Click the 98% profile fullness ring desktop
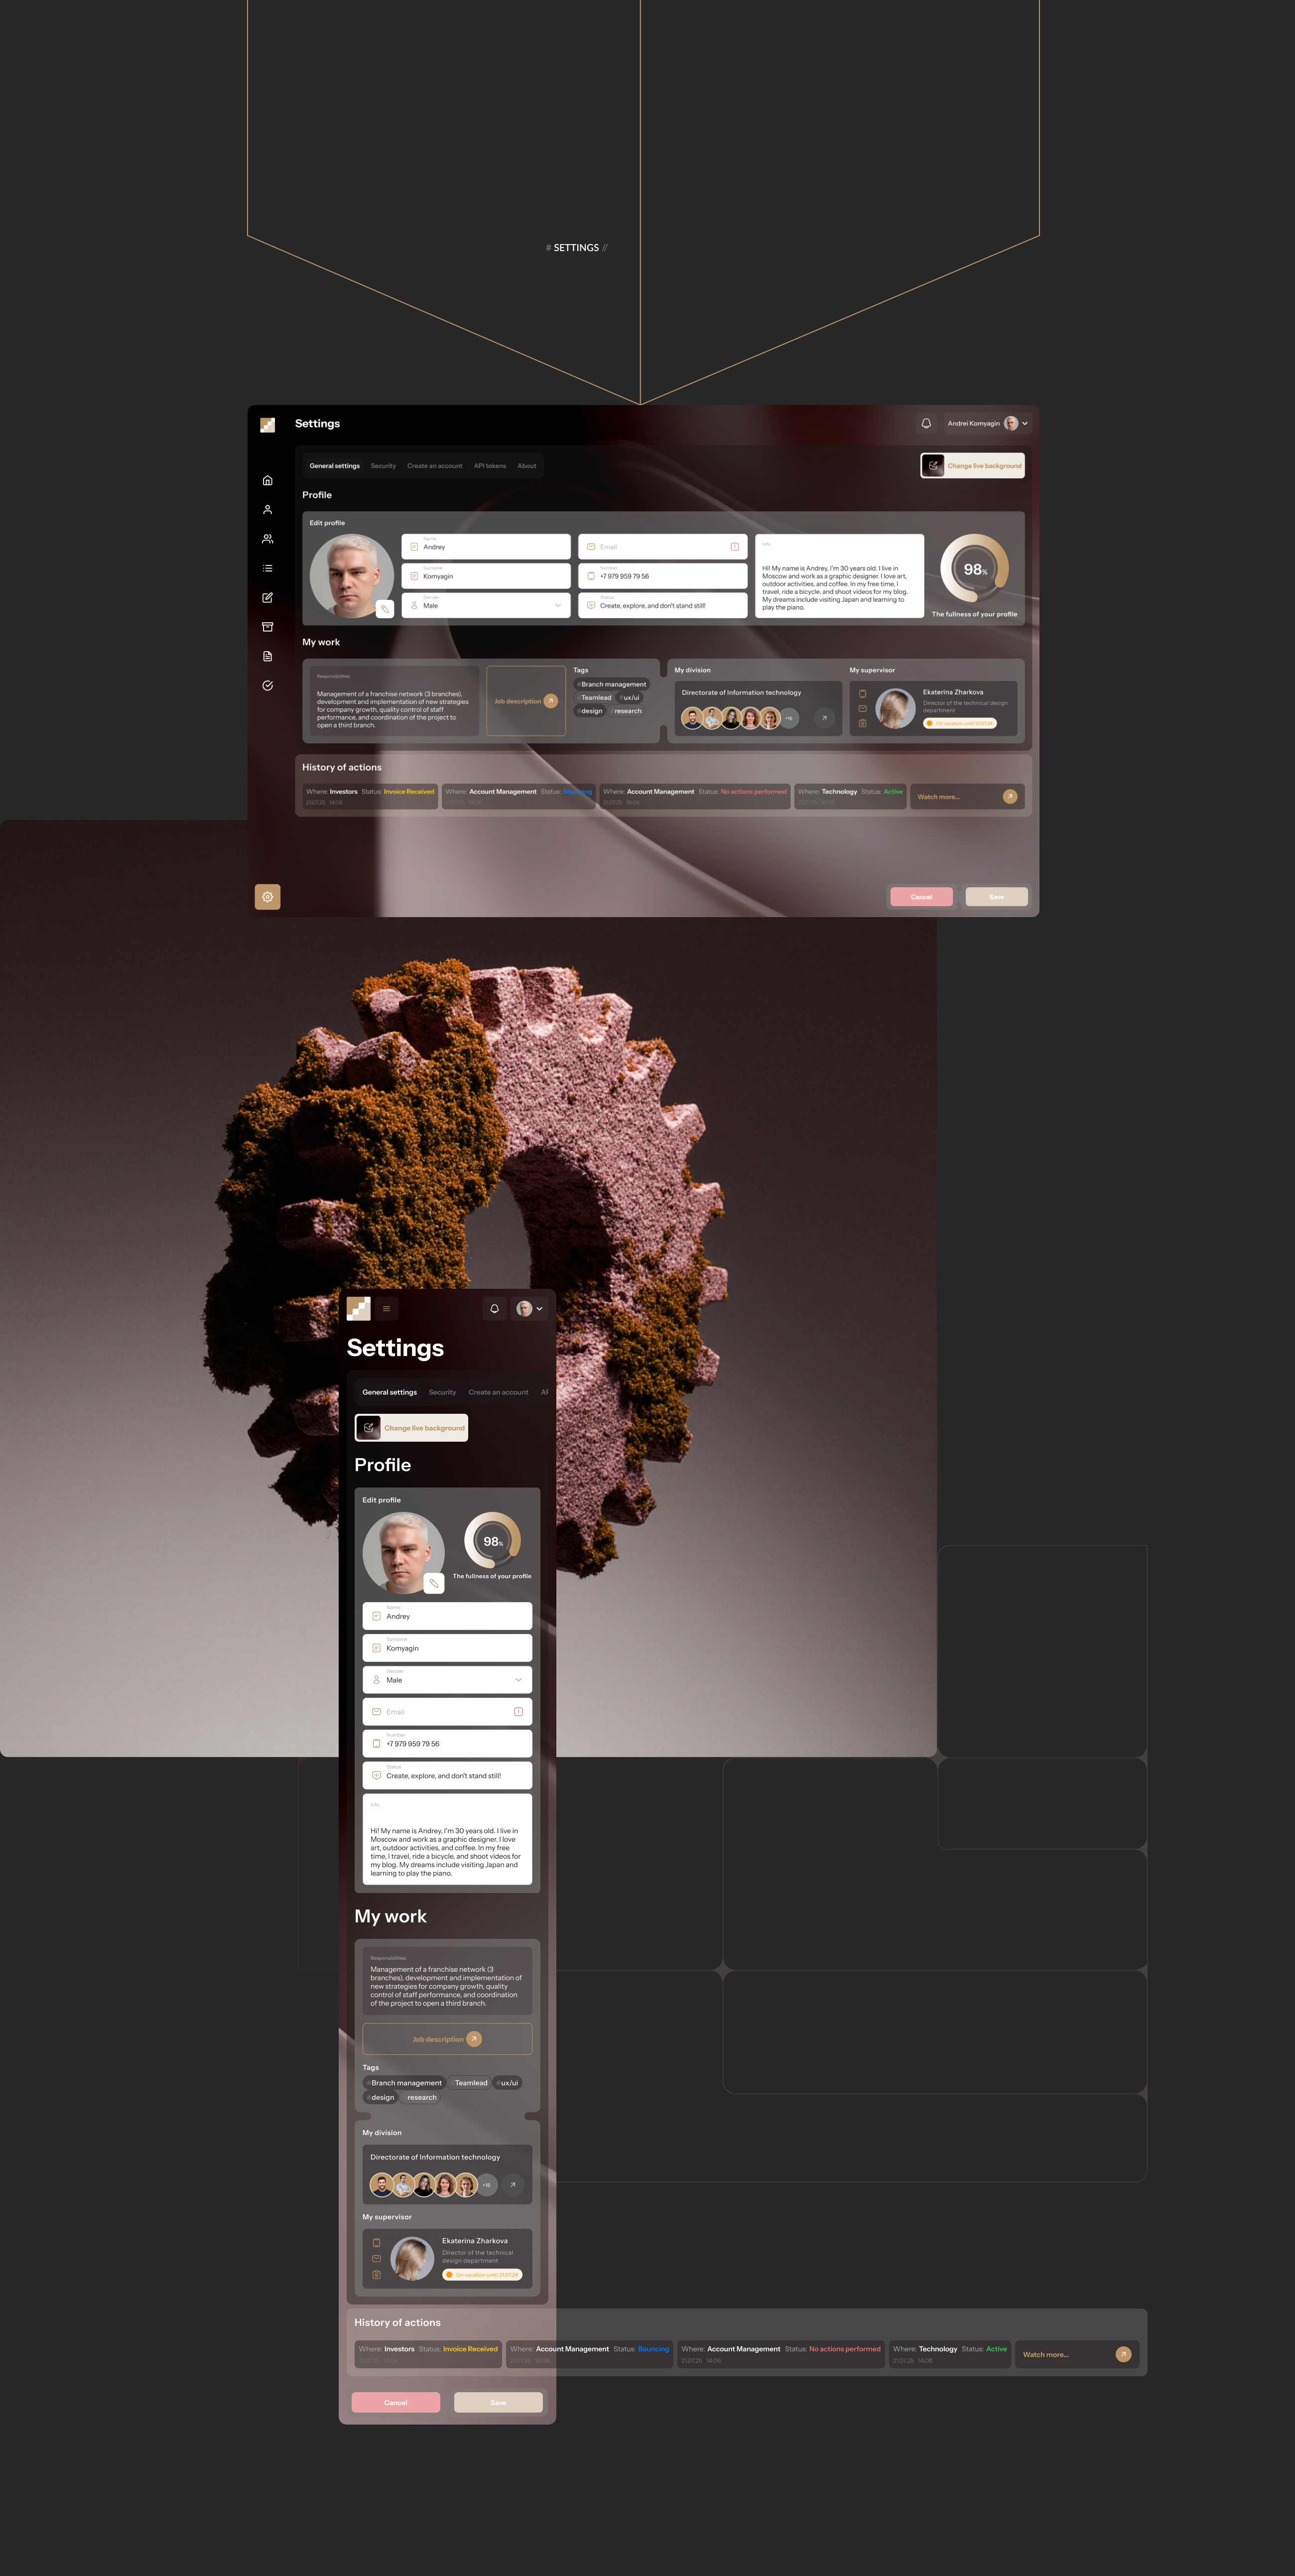Viewport: 1295px width, 2576px height. [974, 568]
